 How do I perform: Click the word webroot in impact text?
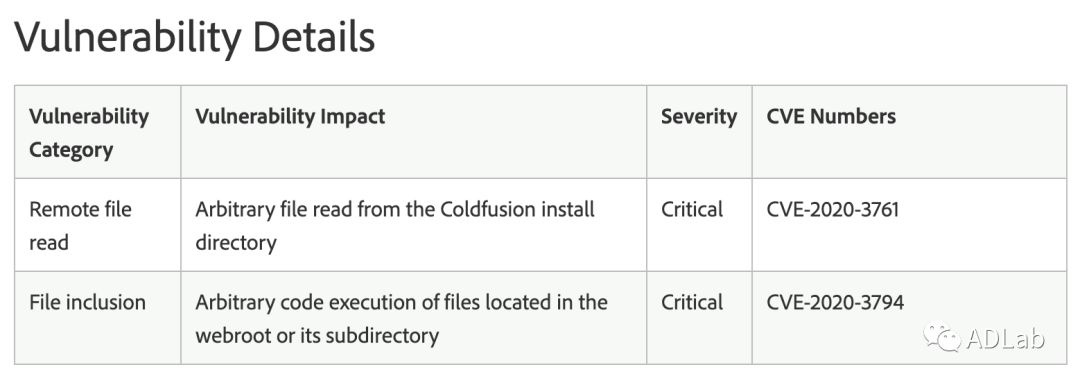tap(233, 336)
